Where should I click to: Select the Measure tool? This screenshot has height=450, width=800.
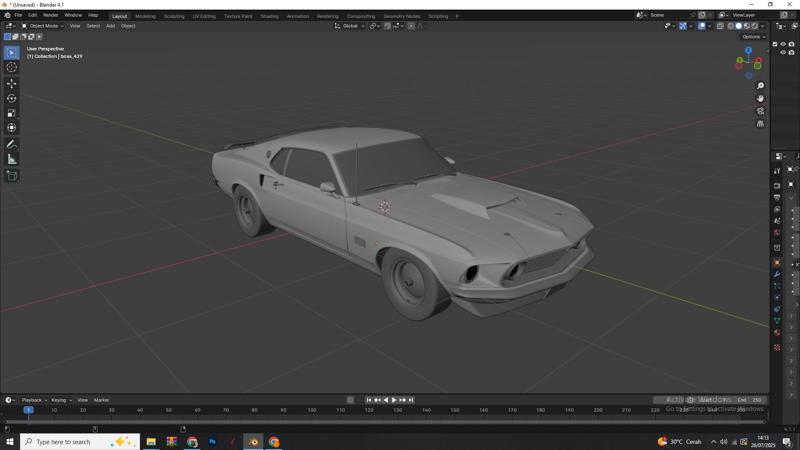[11, 160]
